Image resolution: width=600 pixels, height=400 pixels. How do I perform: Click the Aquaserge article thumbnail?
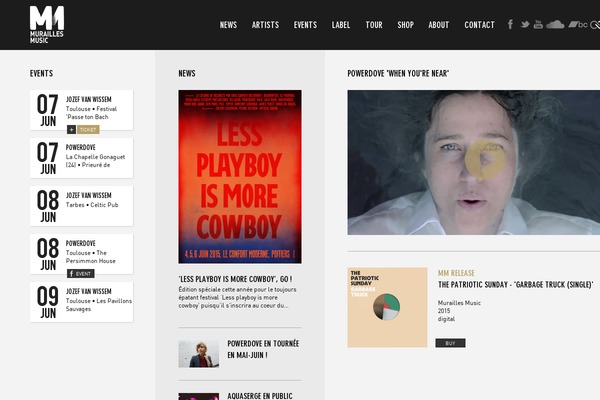point(199,397)
